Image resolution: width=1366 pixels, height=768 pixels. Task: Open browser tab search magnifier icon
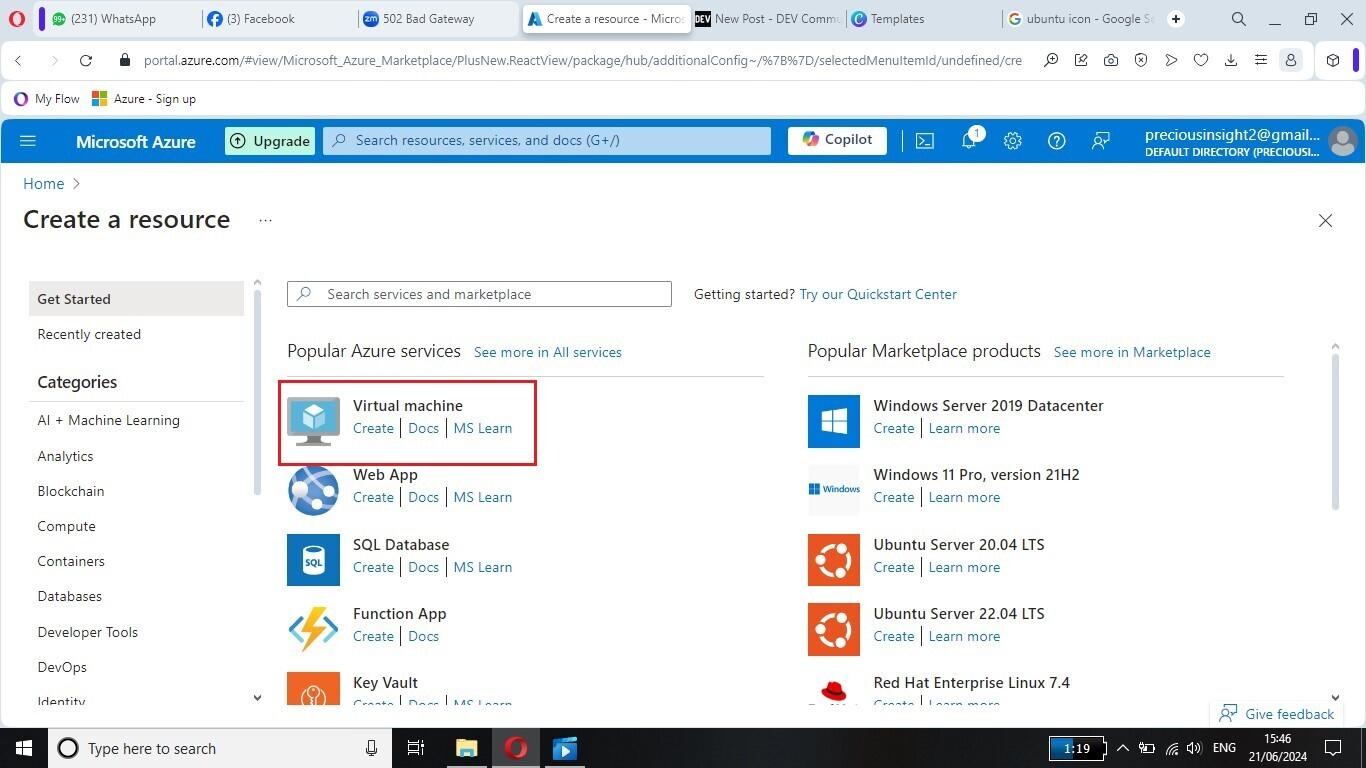(x=1238, y=19)
